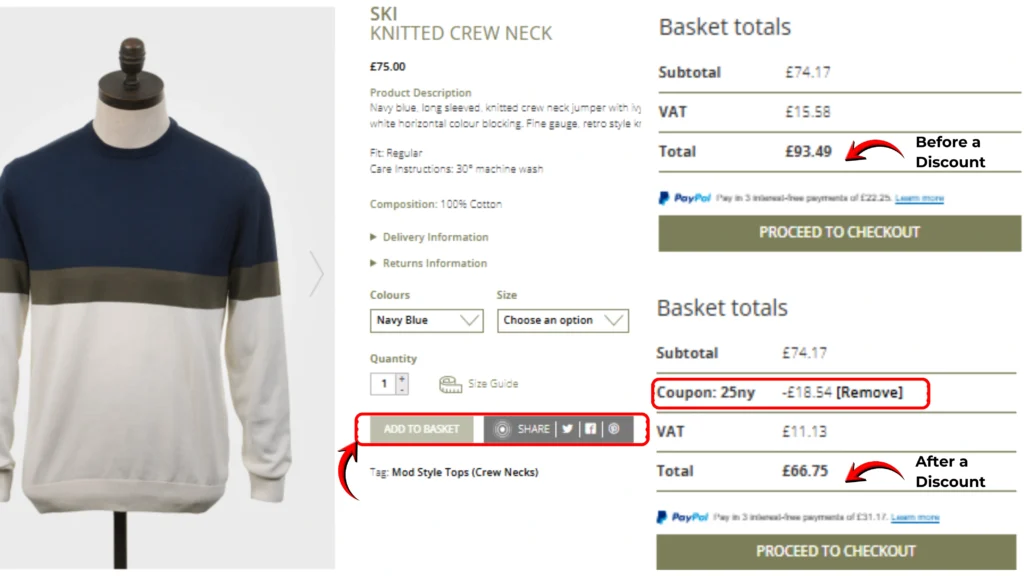This screenshot has height=576, width=1024.
Task: Click the upper Proceed to Checkout button
Action: (x=839, y=233)
